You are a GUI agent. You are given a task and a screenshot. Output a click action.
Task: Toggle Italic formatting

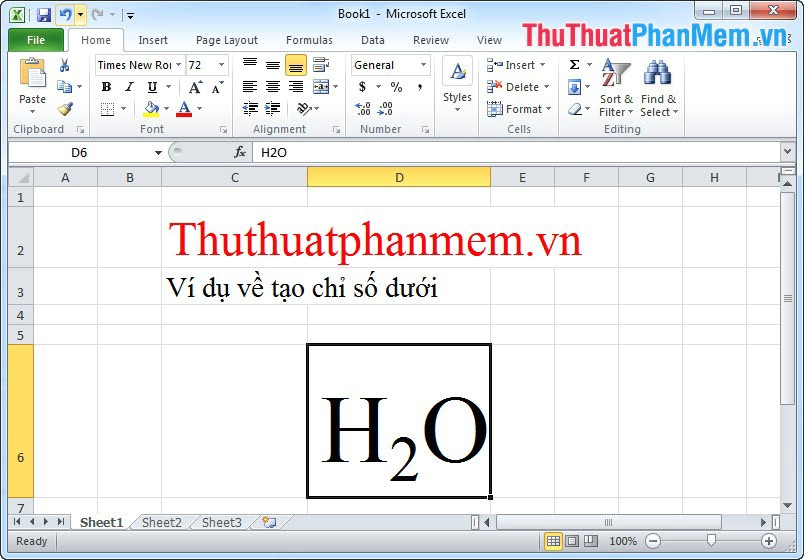tap(129, 87)
